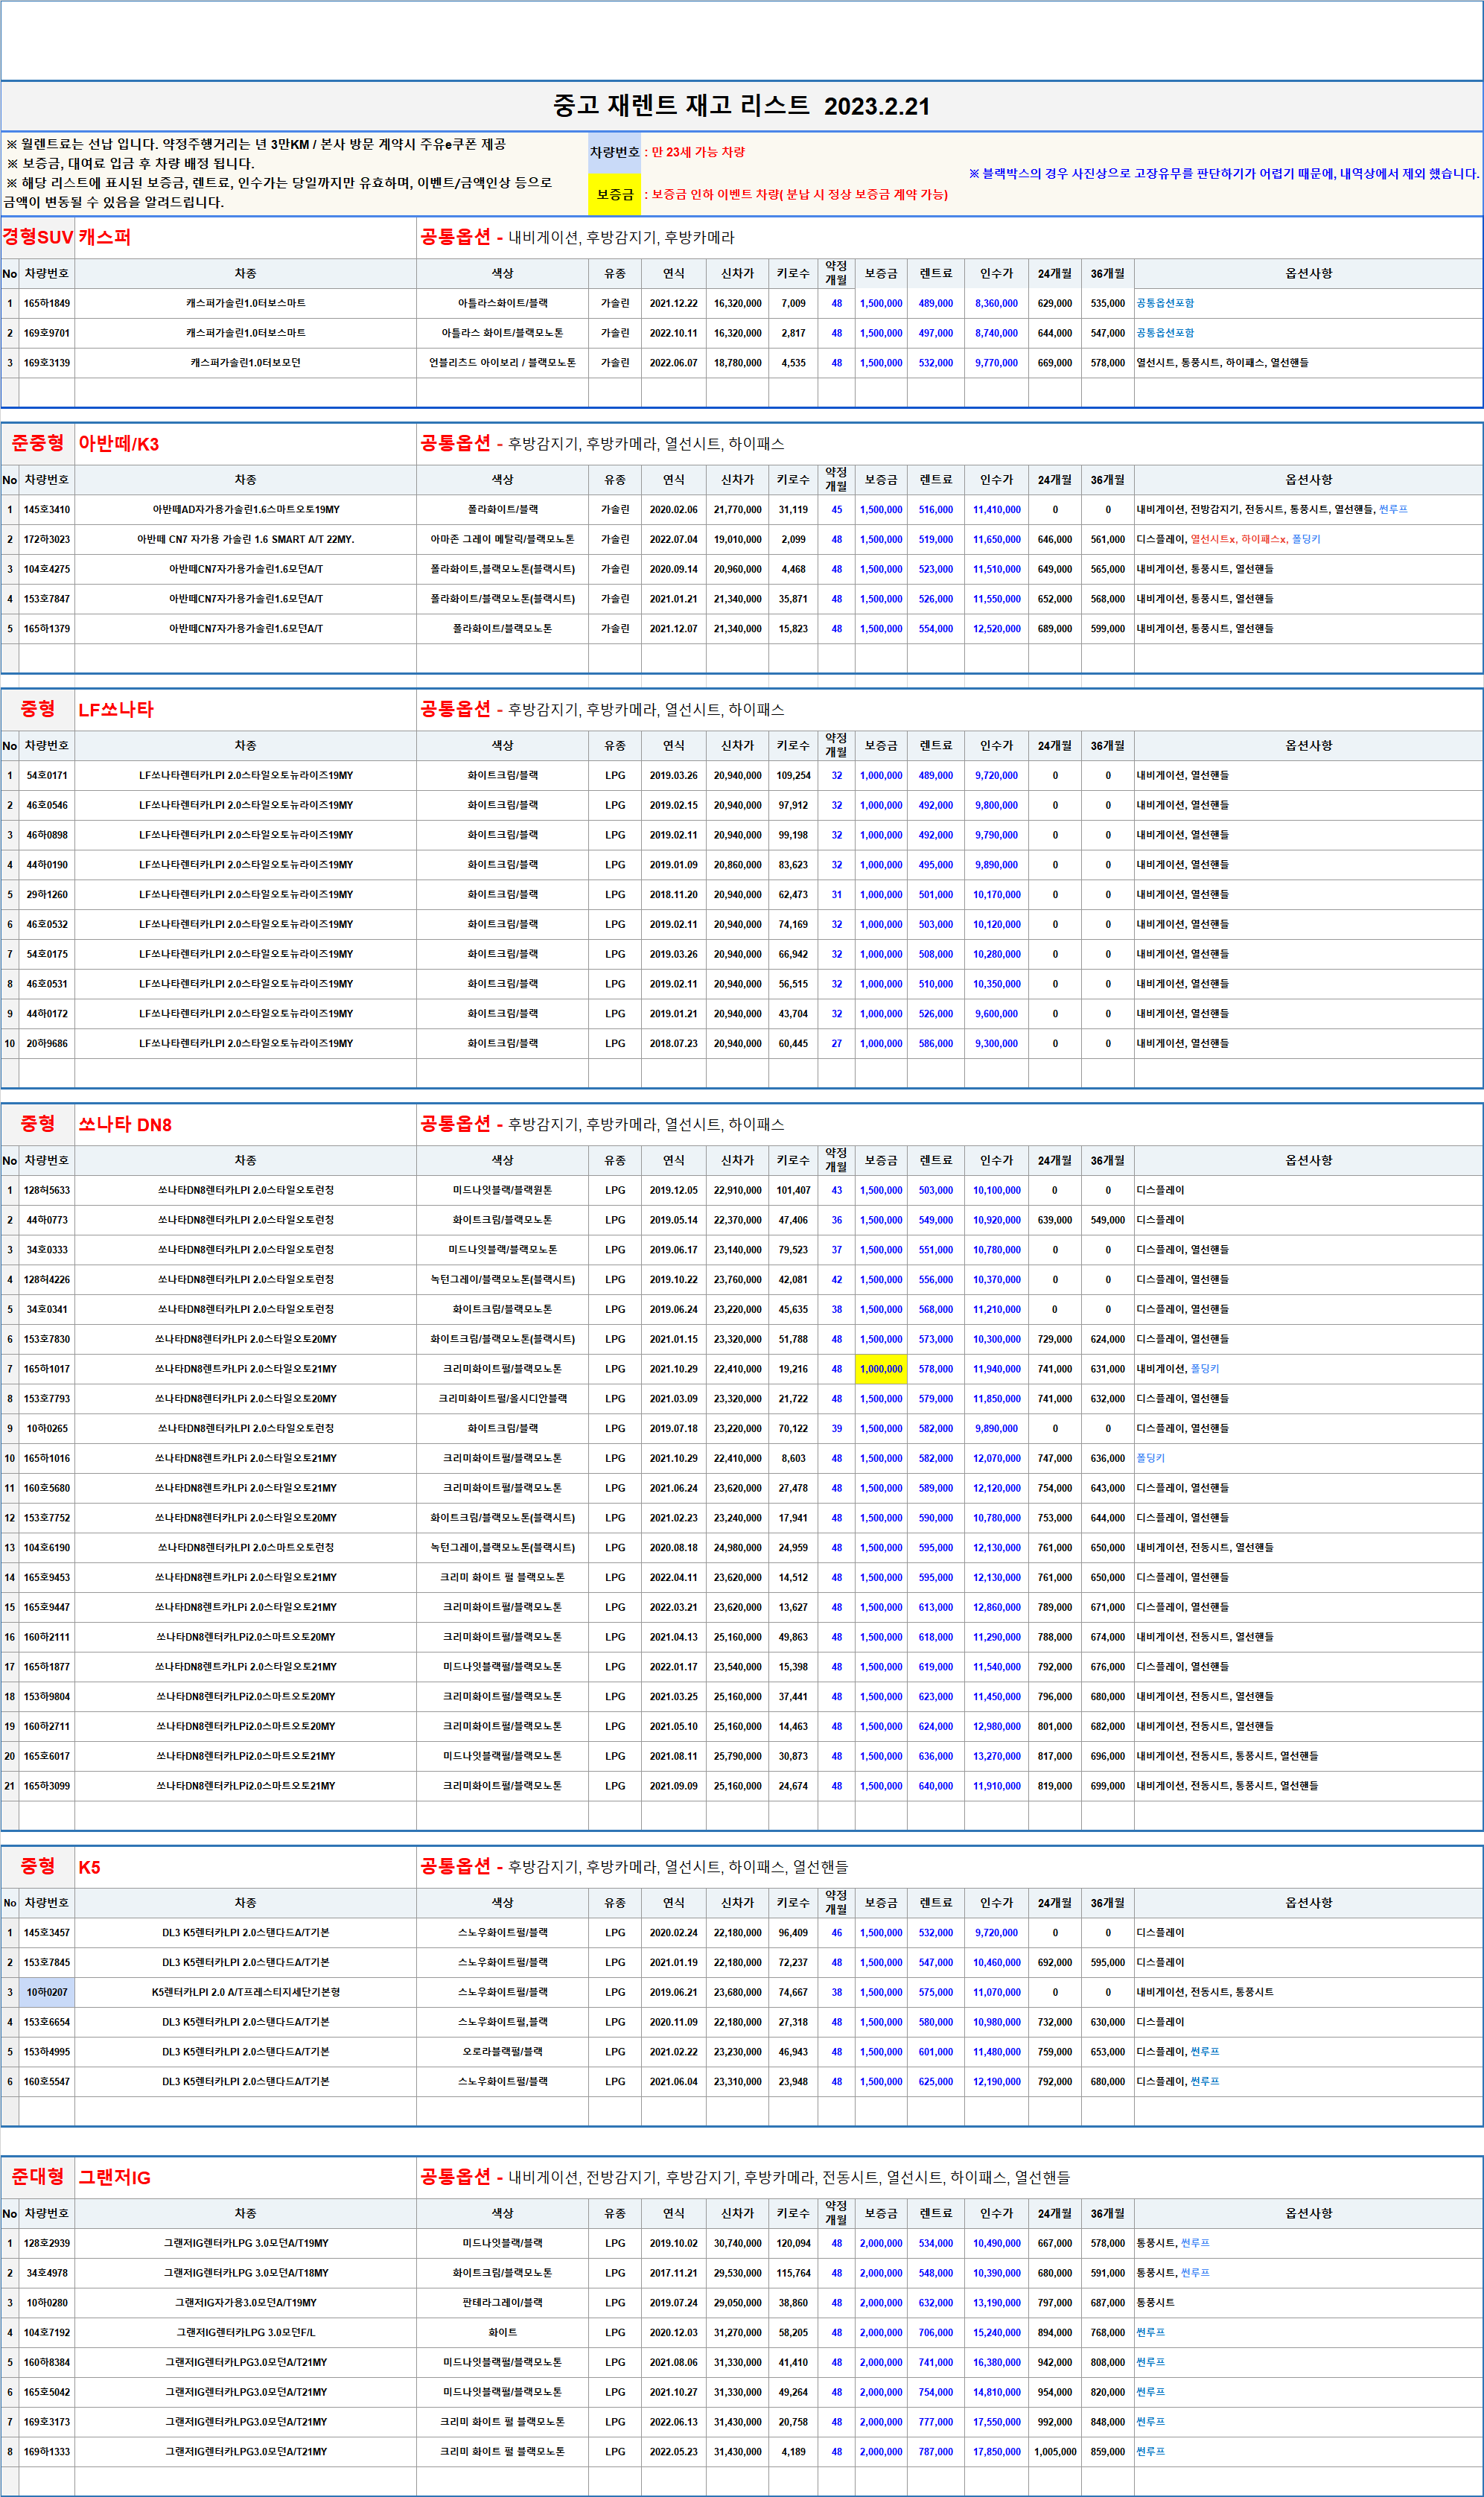Click vehicle number 20하9686

click(x=47, y=1043)
